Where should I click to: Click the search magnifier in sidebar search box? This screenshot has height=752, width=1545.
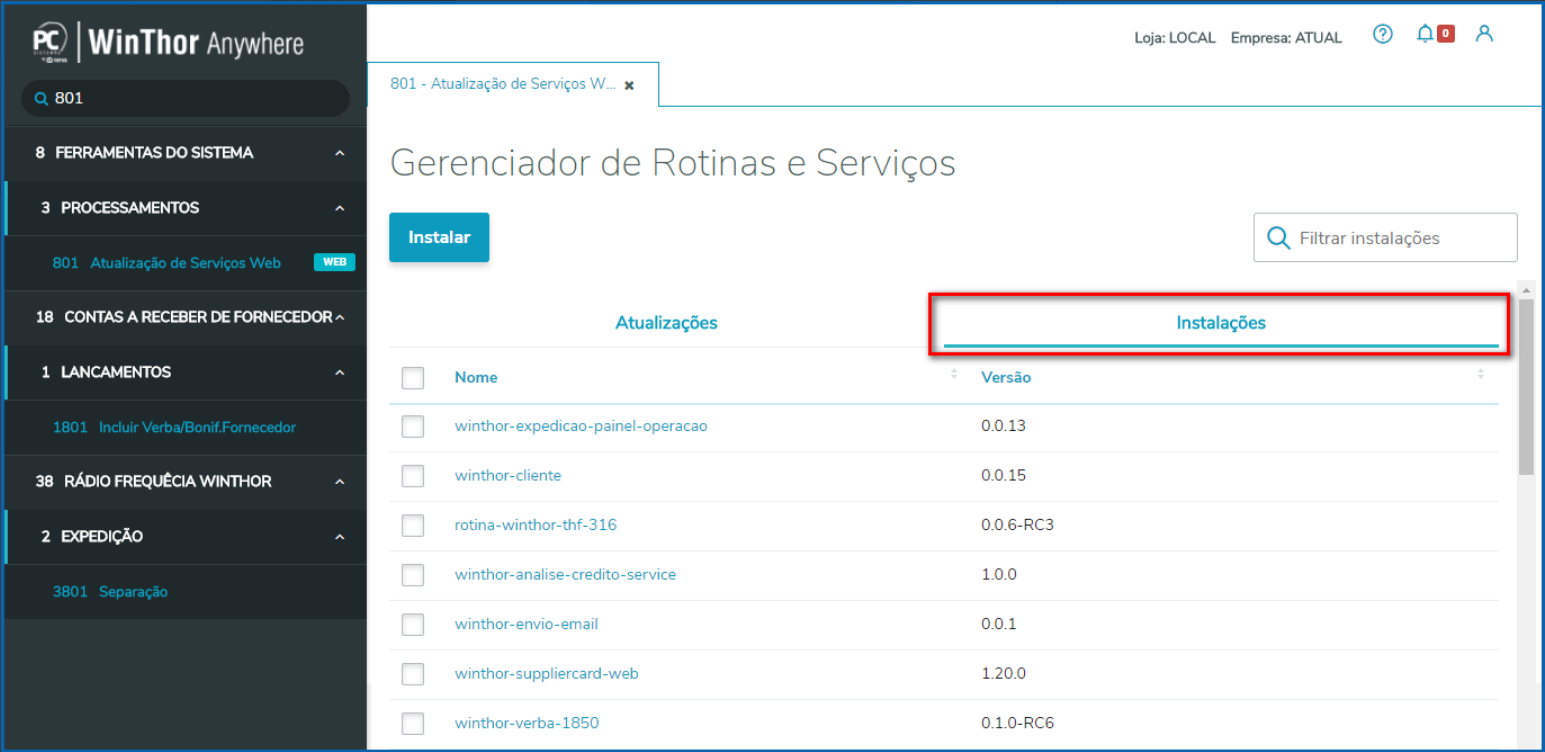pos(41,99)
